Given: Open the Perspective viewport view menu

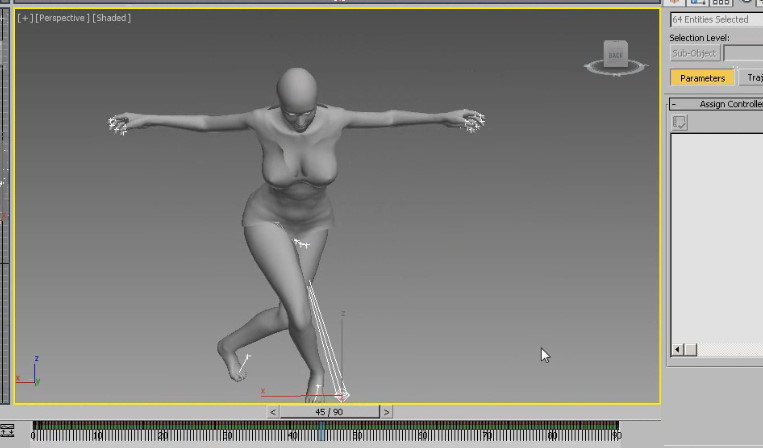Looking at the screenshot, I should 62,18.
